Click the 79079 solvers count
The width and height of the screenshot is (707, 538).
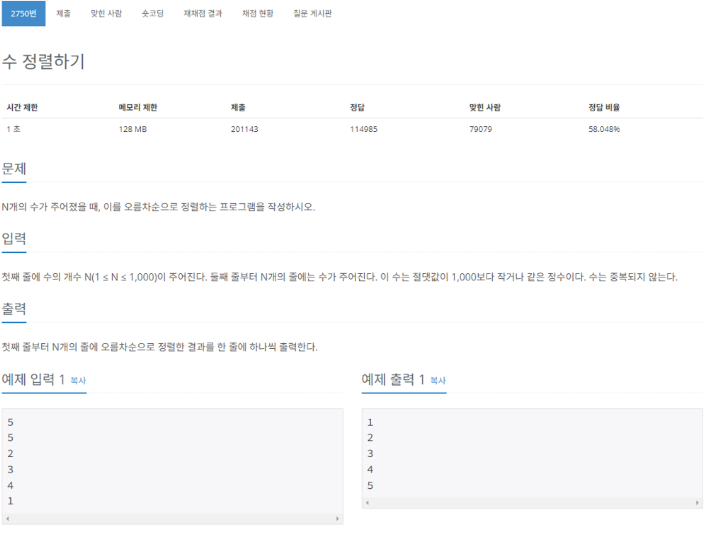[x=480, y=129]
